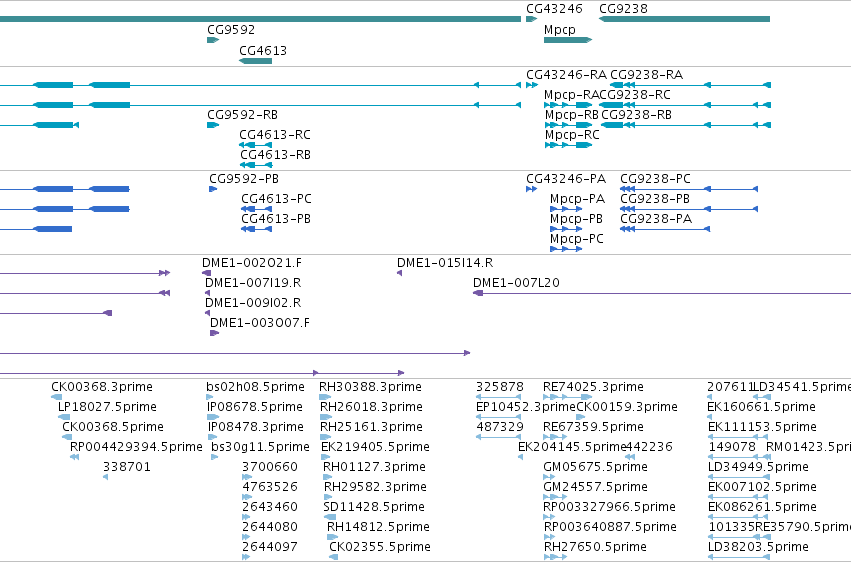This screenshot has width=851, height=562.
Task: Click the CG43246-RA transcript label
Action: click(566, 75)
